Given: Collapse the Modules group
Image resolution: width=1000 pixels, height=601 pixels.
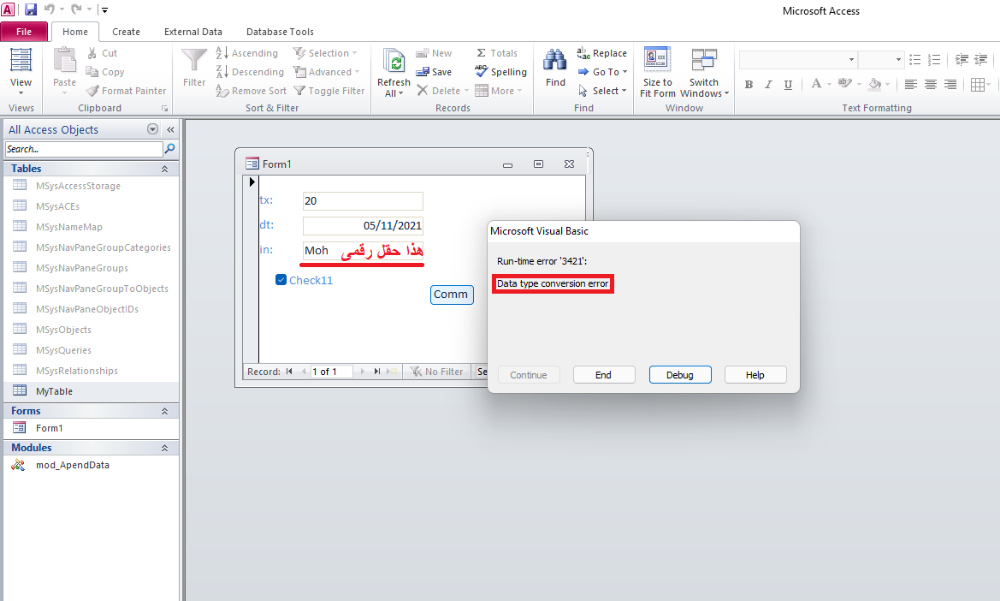Looking at the screenshot, I should (x=165, y=448).
